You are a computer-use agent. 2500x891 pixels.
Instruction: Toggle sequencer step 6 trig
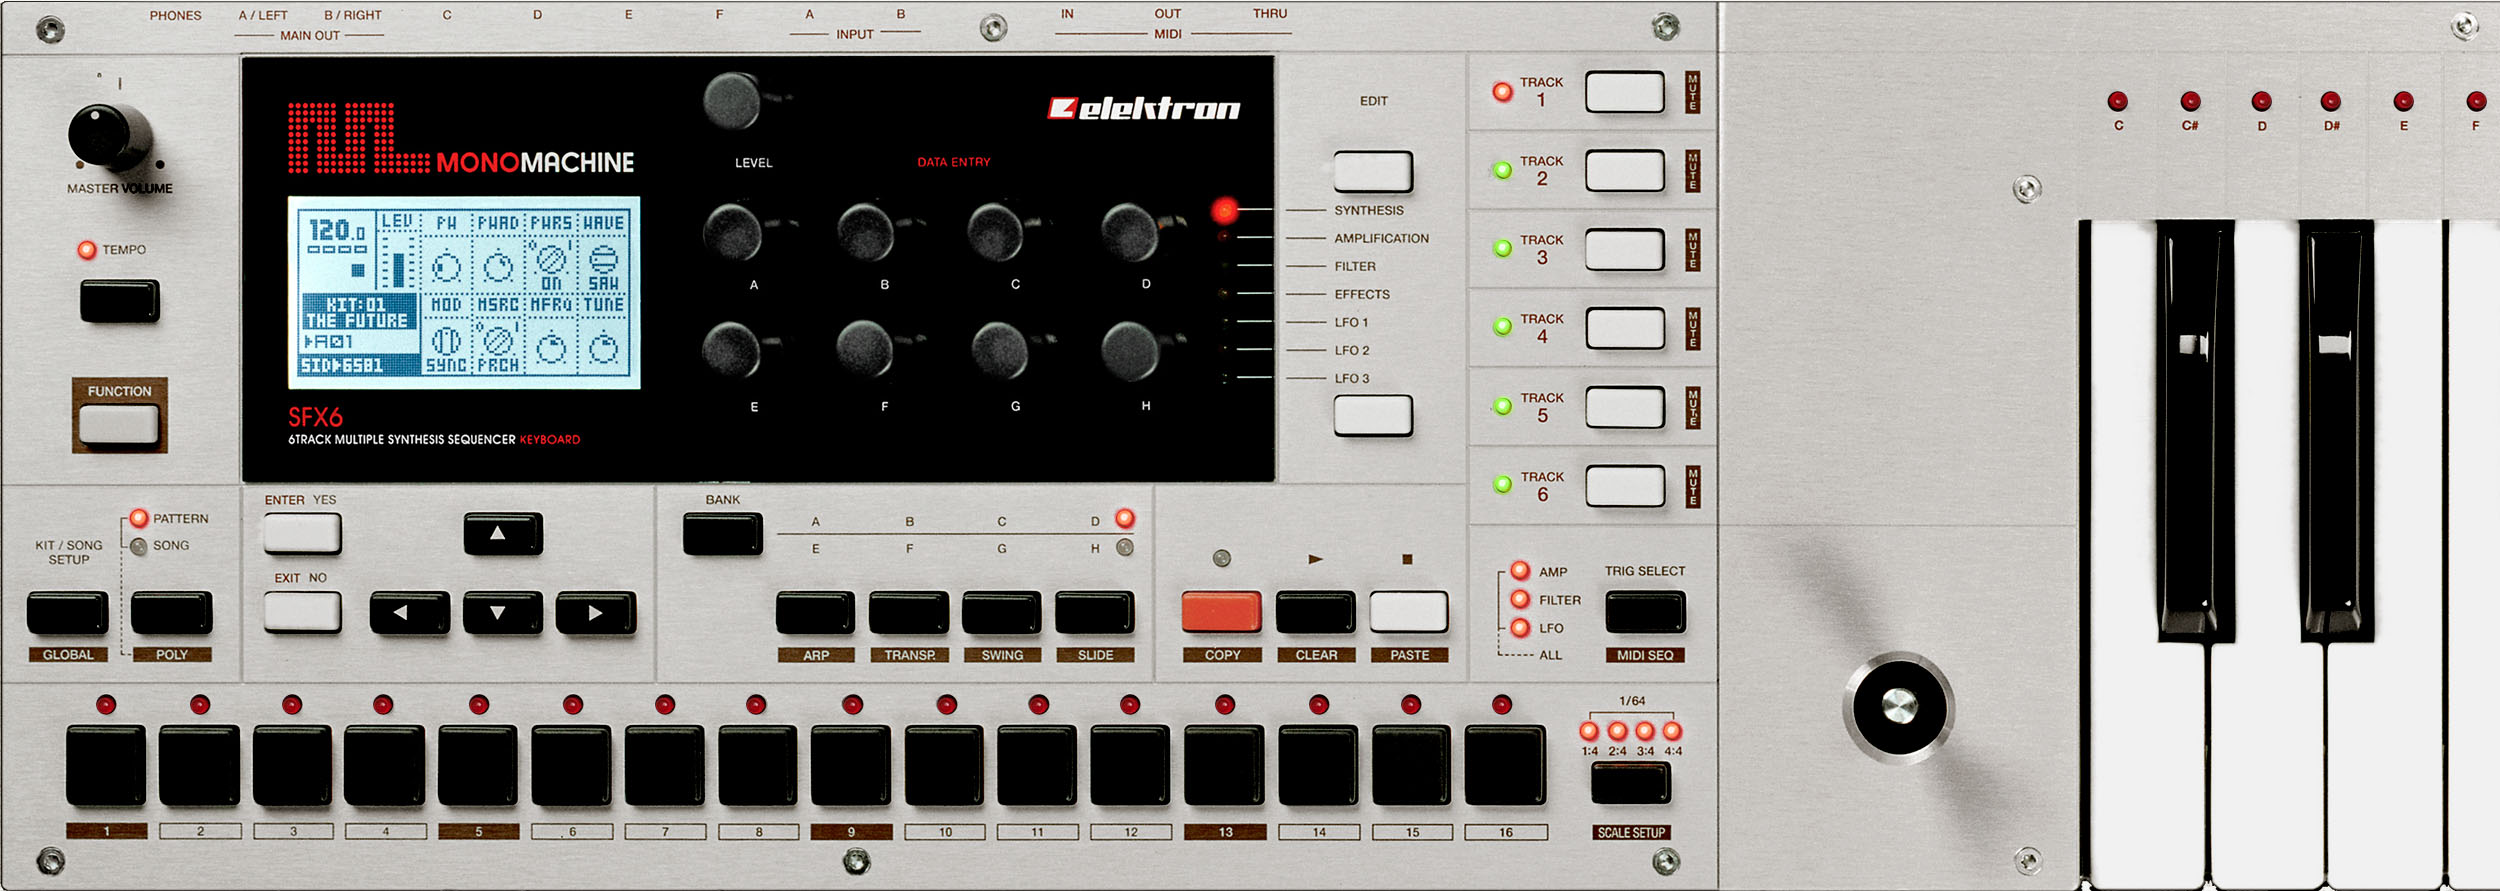[x=571, y=766]
